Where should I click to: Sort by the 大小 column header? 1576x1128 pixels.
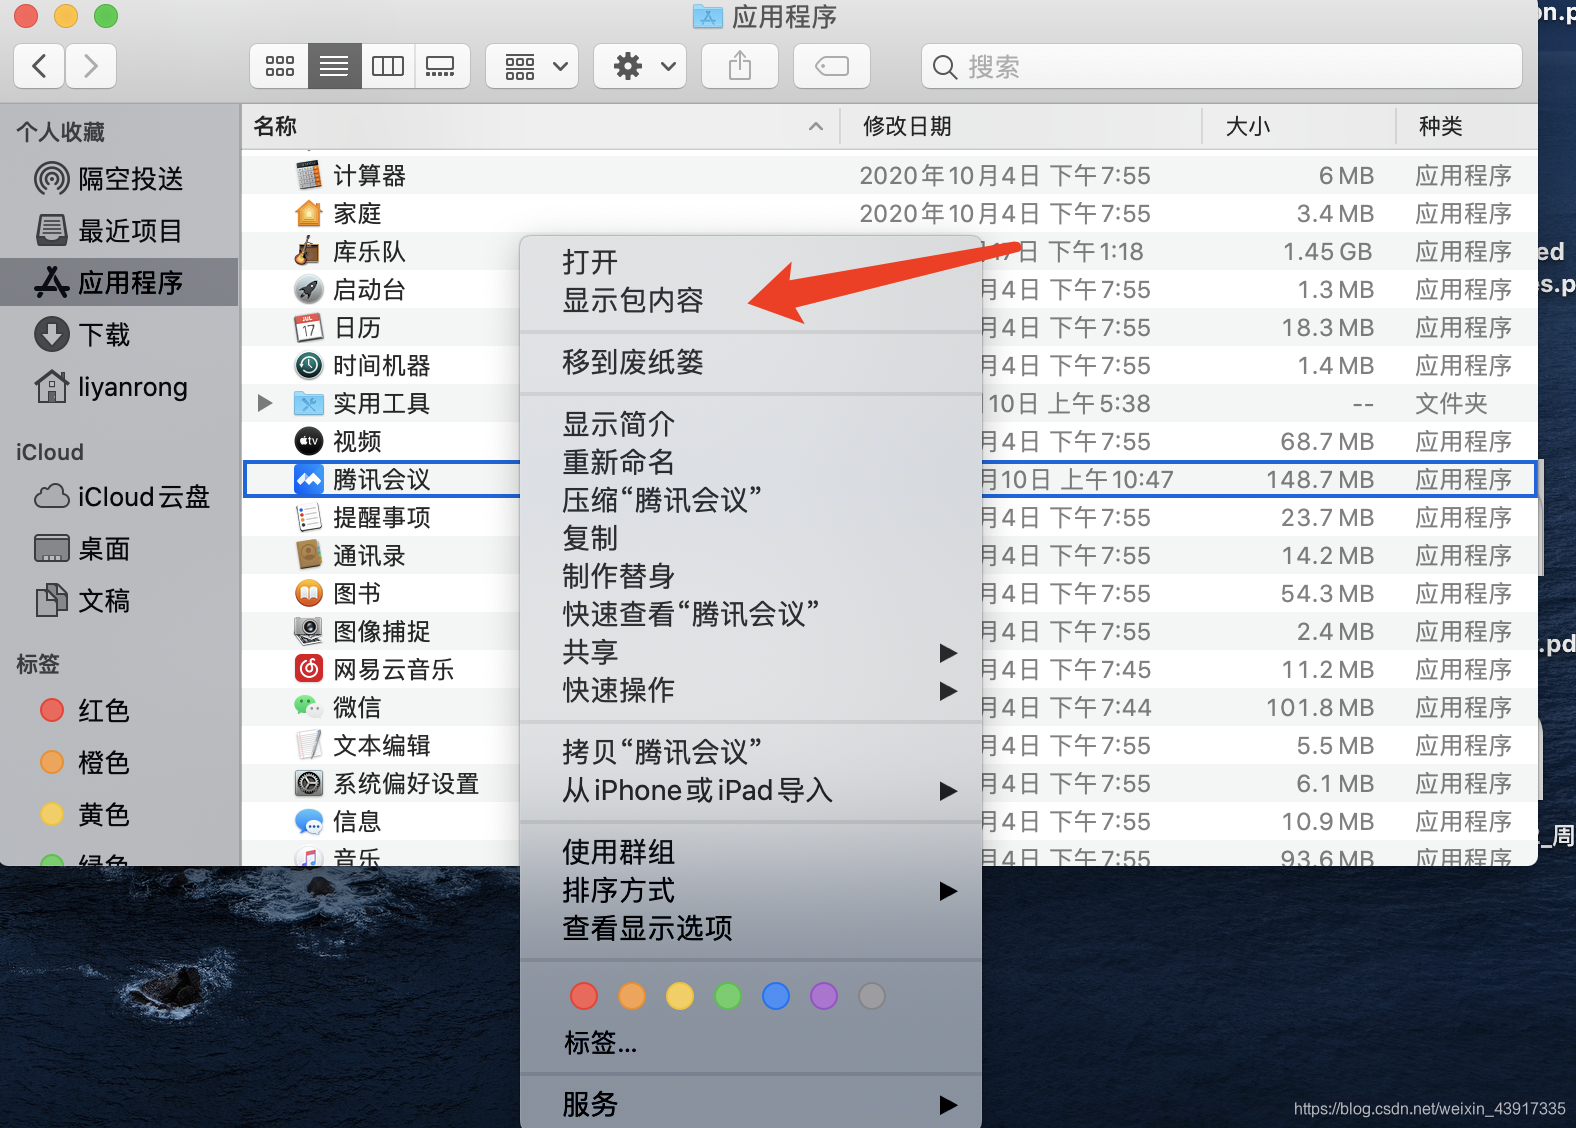(x=1298, y=126)
